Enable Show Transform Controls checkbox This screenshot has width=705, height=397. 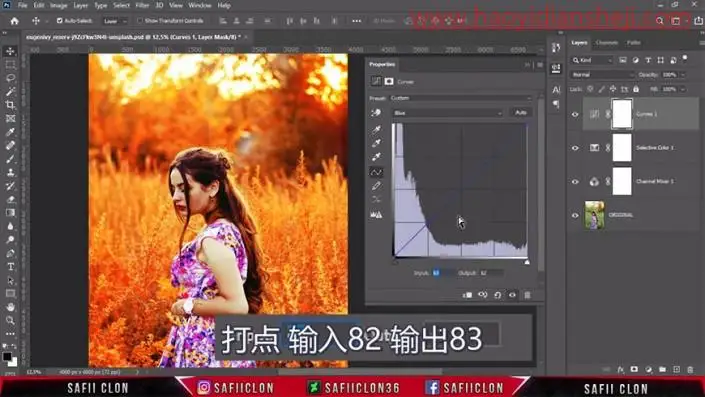point(140,21)
